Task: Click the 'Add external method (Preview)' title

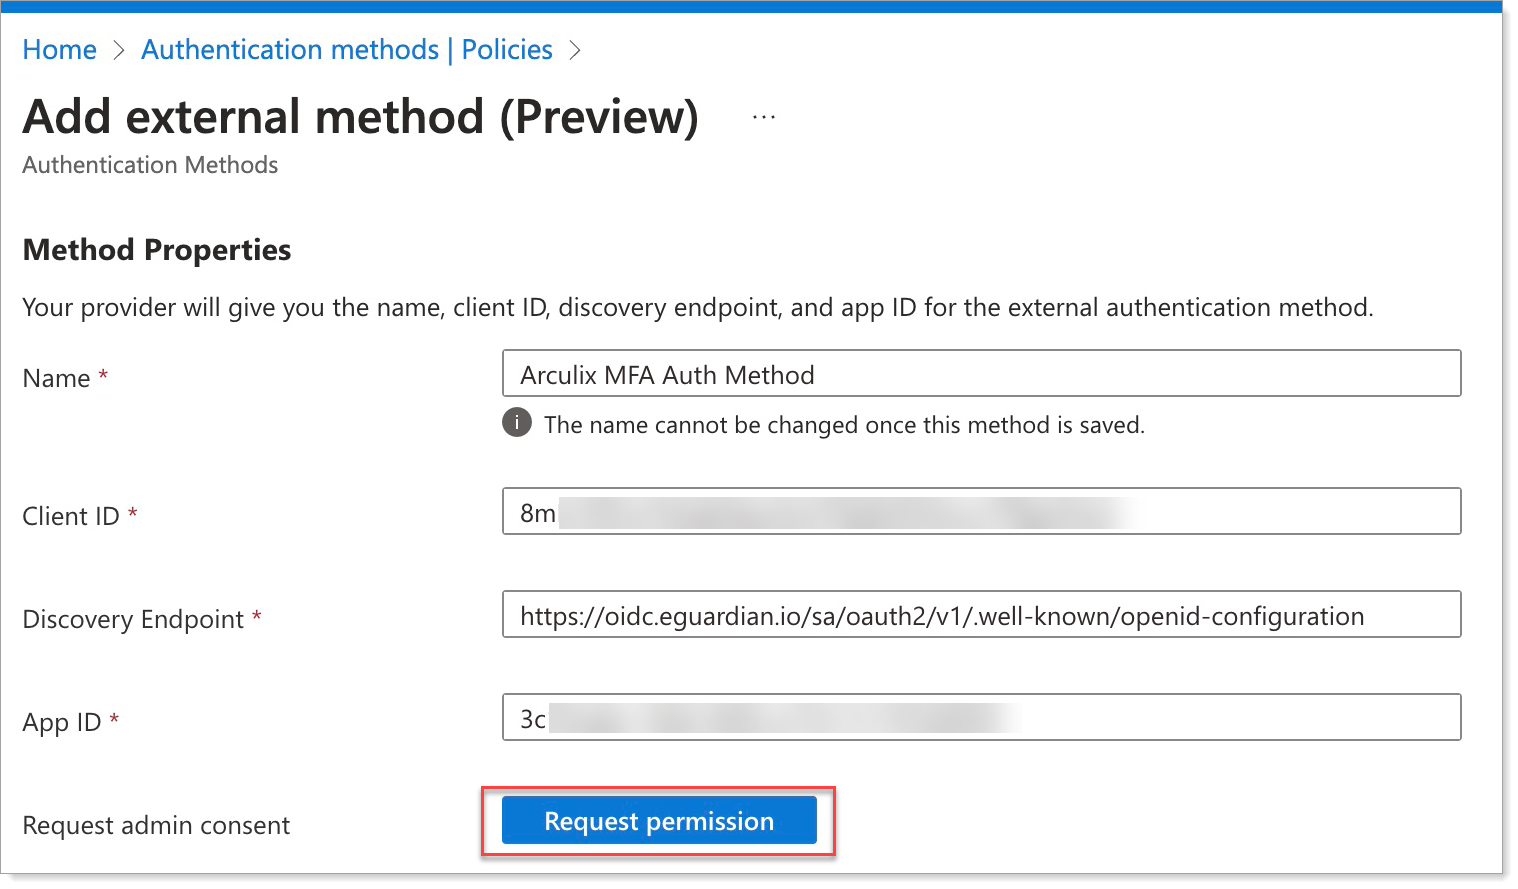Action: point(361,117)
